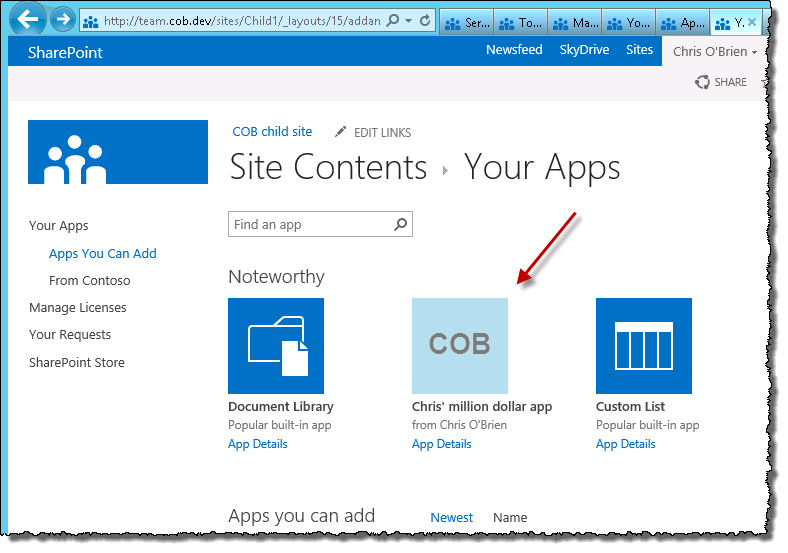Expand the Chris O'Brien user menu
The image size is (788, 553).
(715, 52)
